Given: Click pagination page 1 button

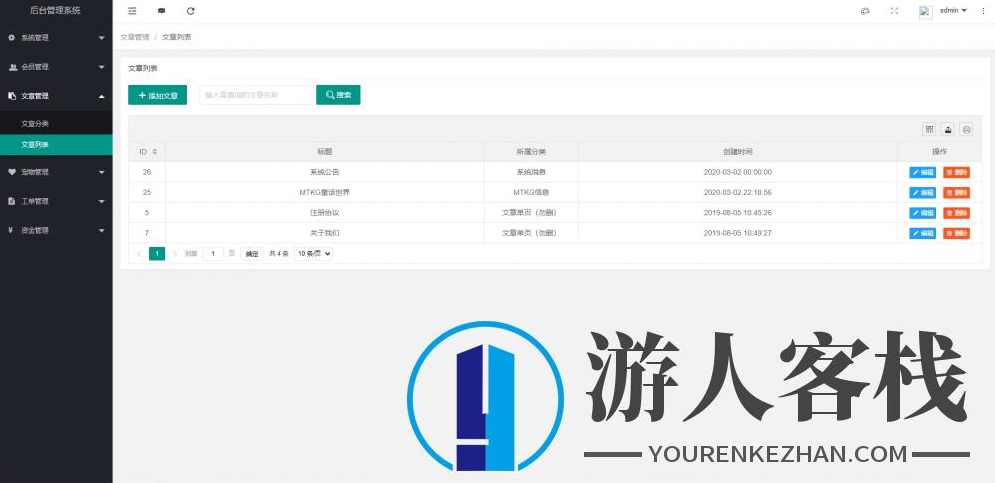Looking at the screenshot, I should 157,253.
